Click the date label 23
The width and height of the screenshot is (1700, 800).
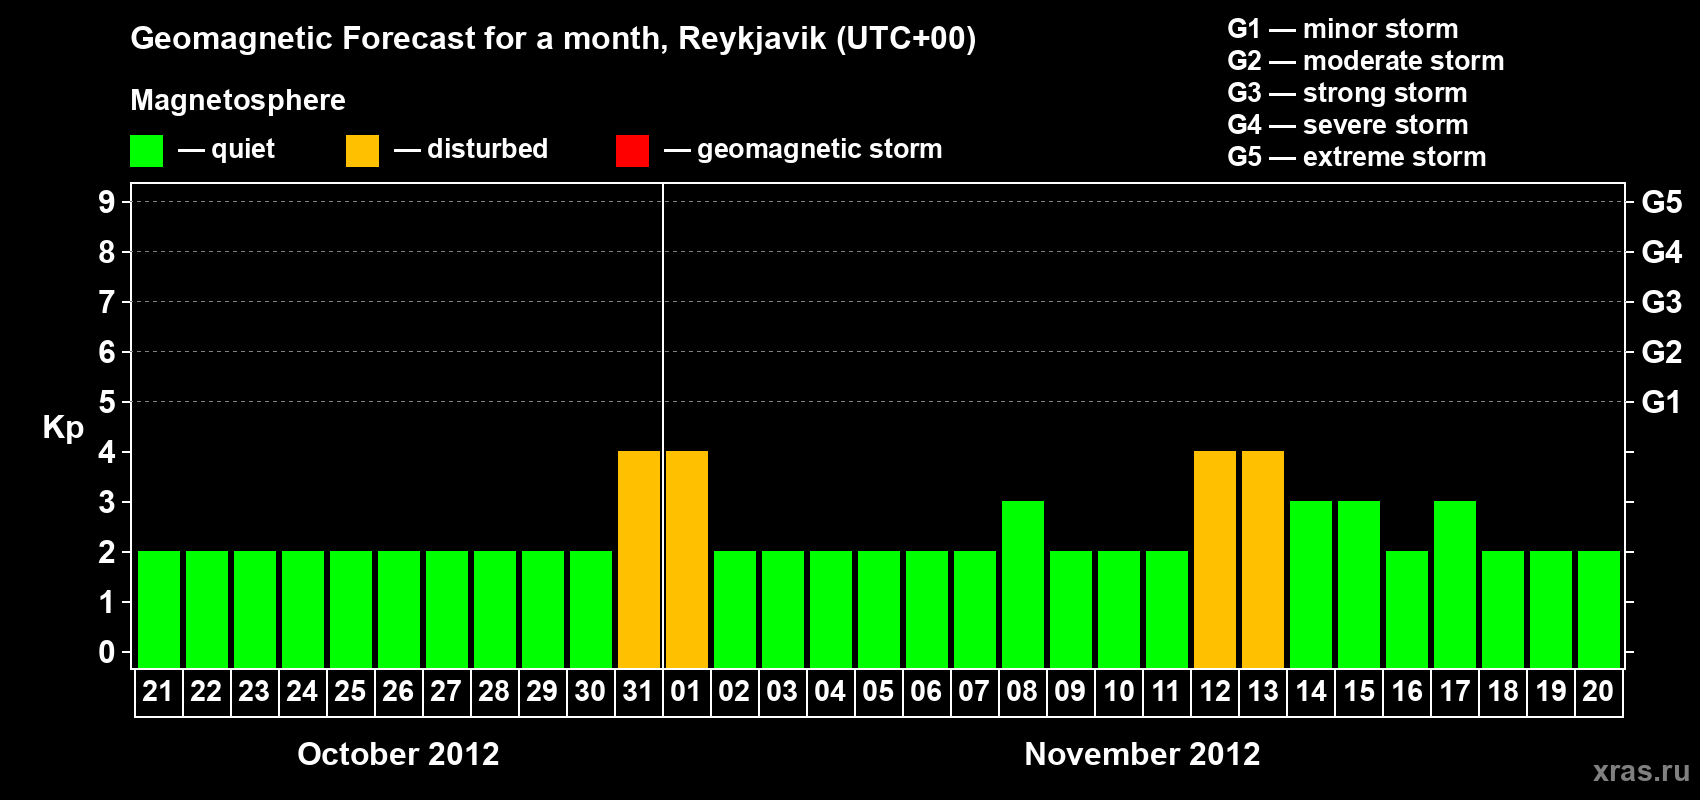pos(254,692)
